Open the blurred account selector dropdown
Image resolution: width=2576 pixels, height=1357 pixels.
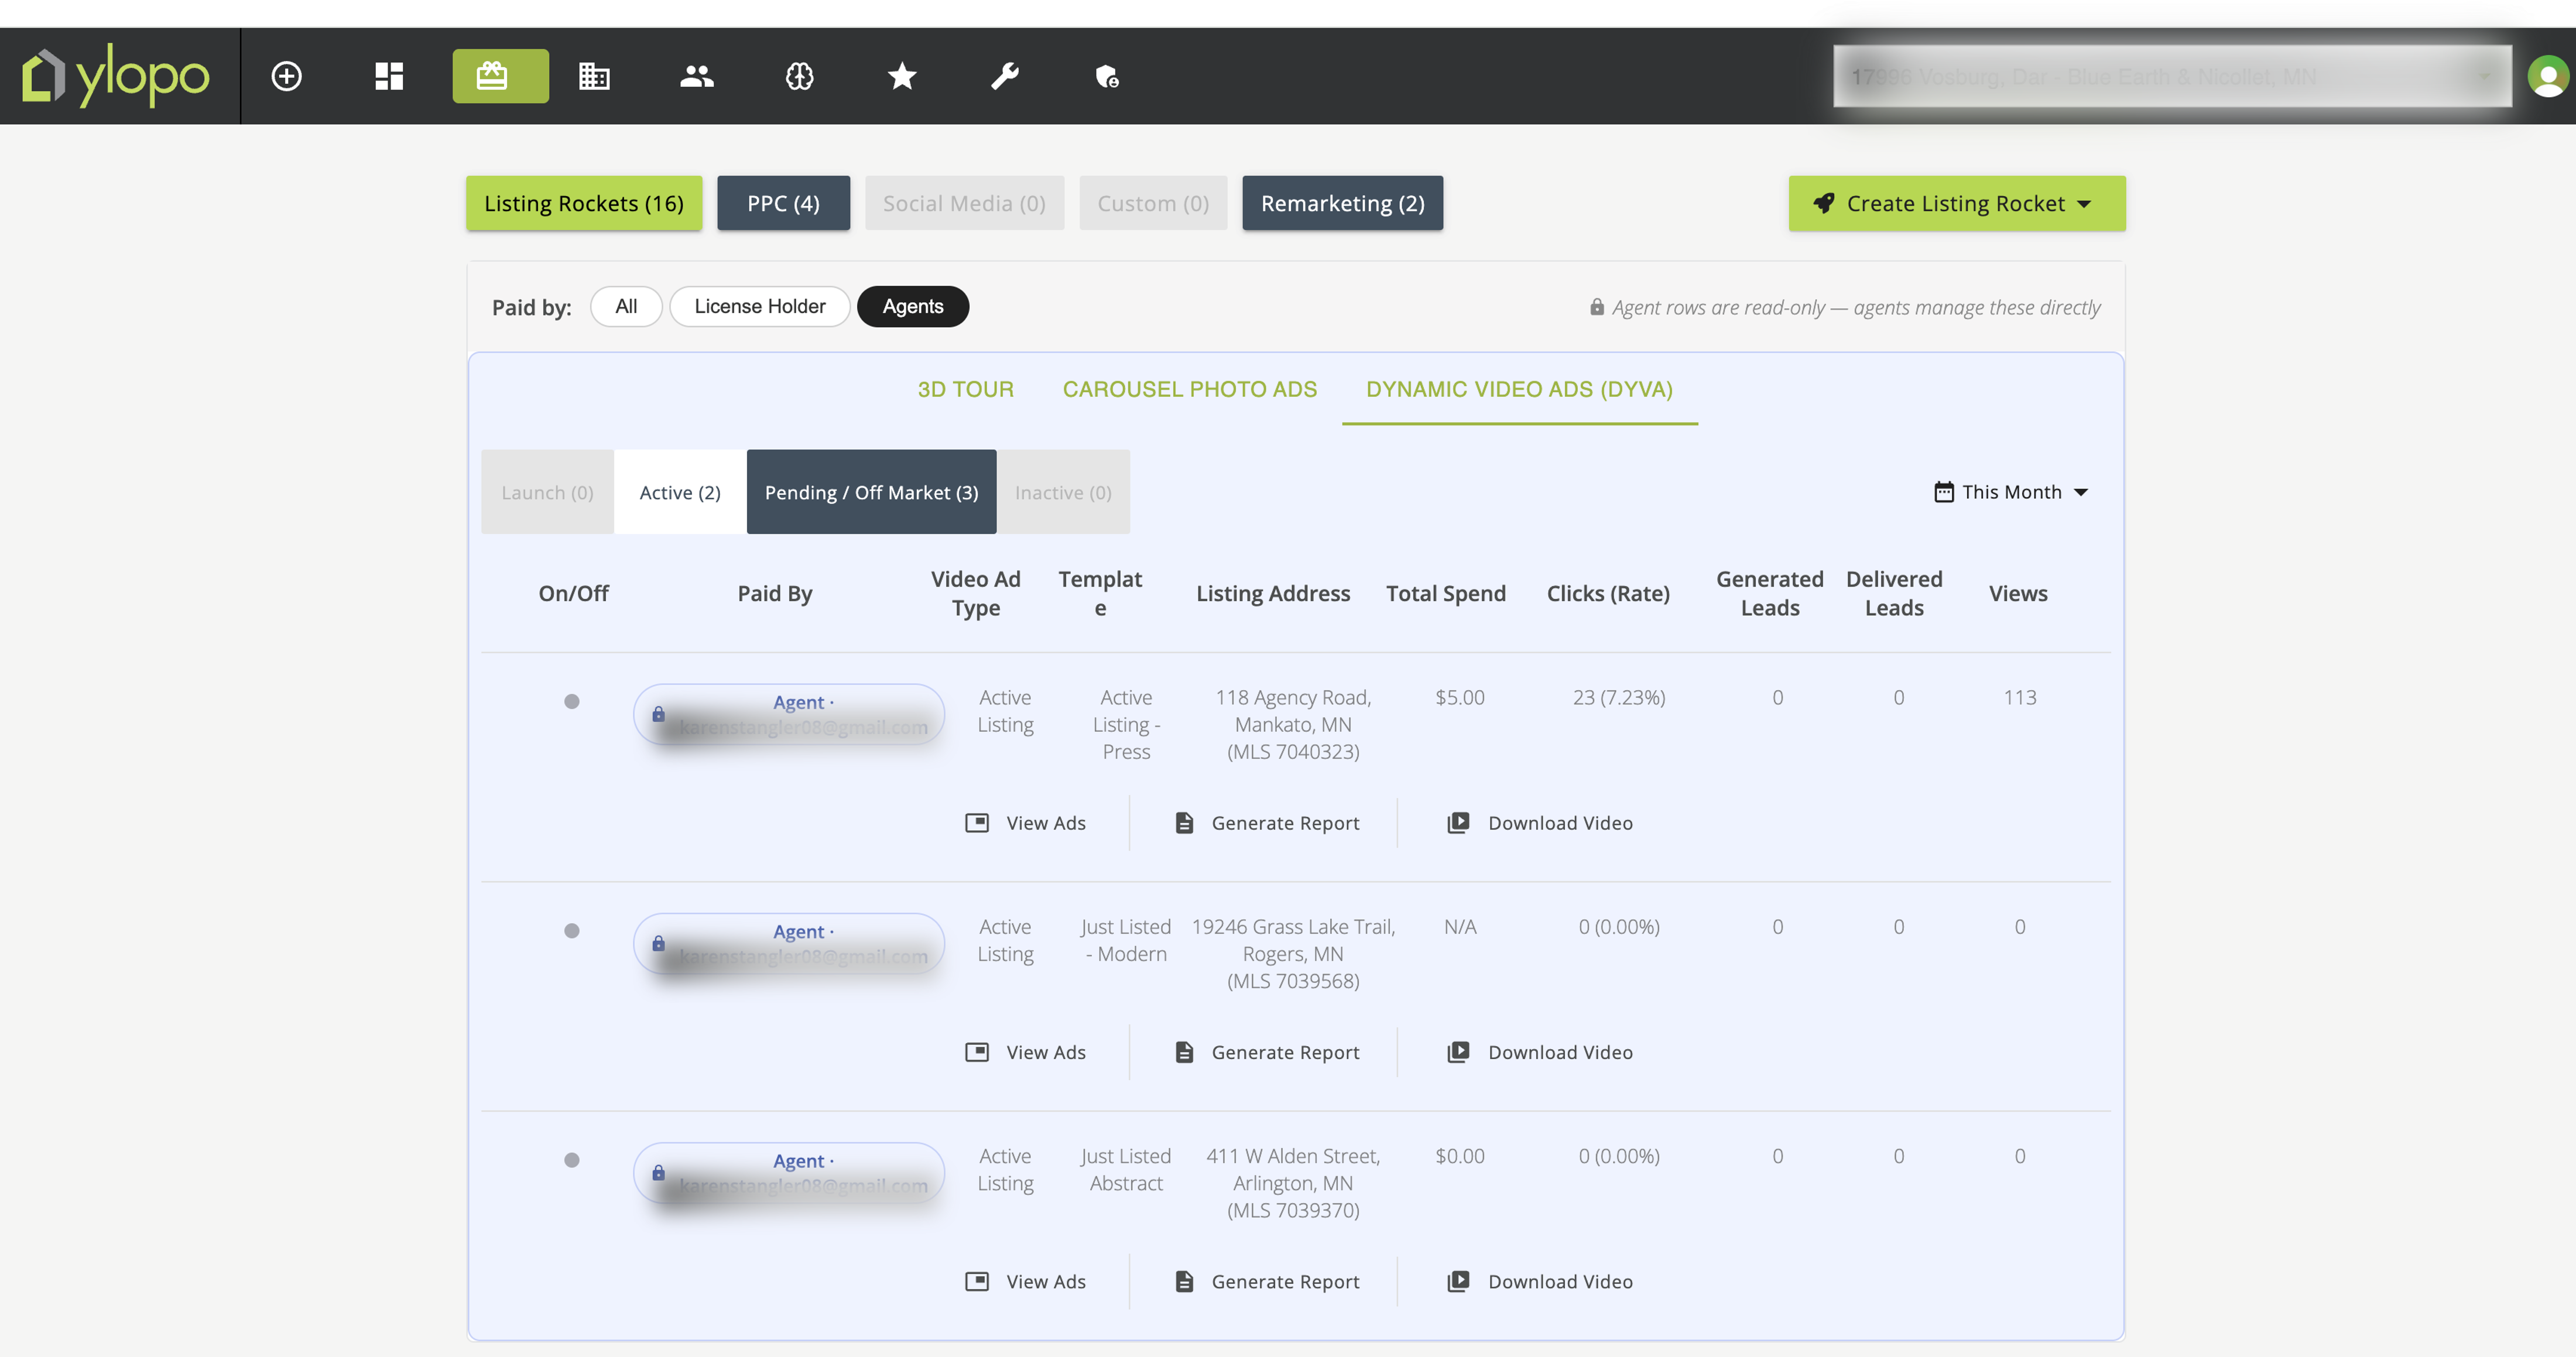pos(2172,76)
